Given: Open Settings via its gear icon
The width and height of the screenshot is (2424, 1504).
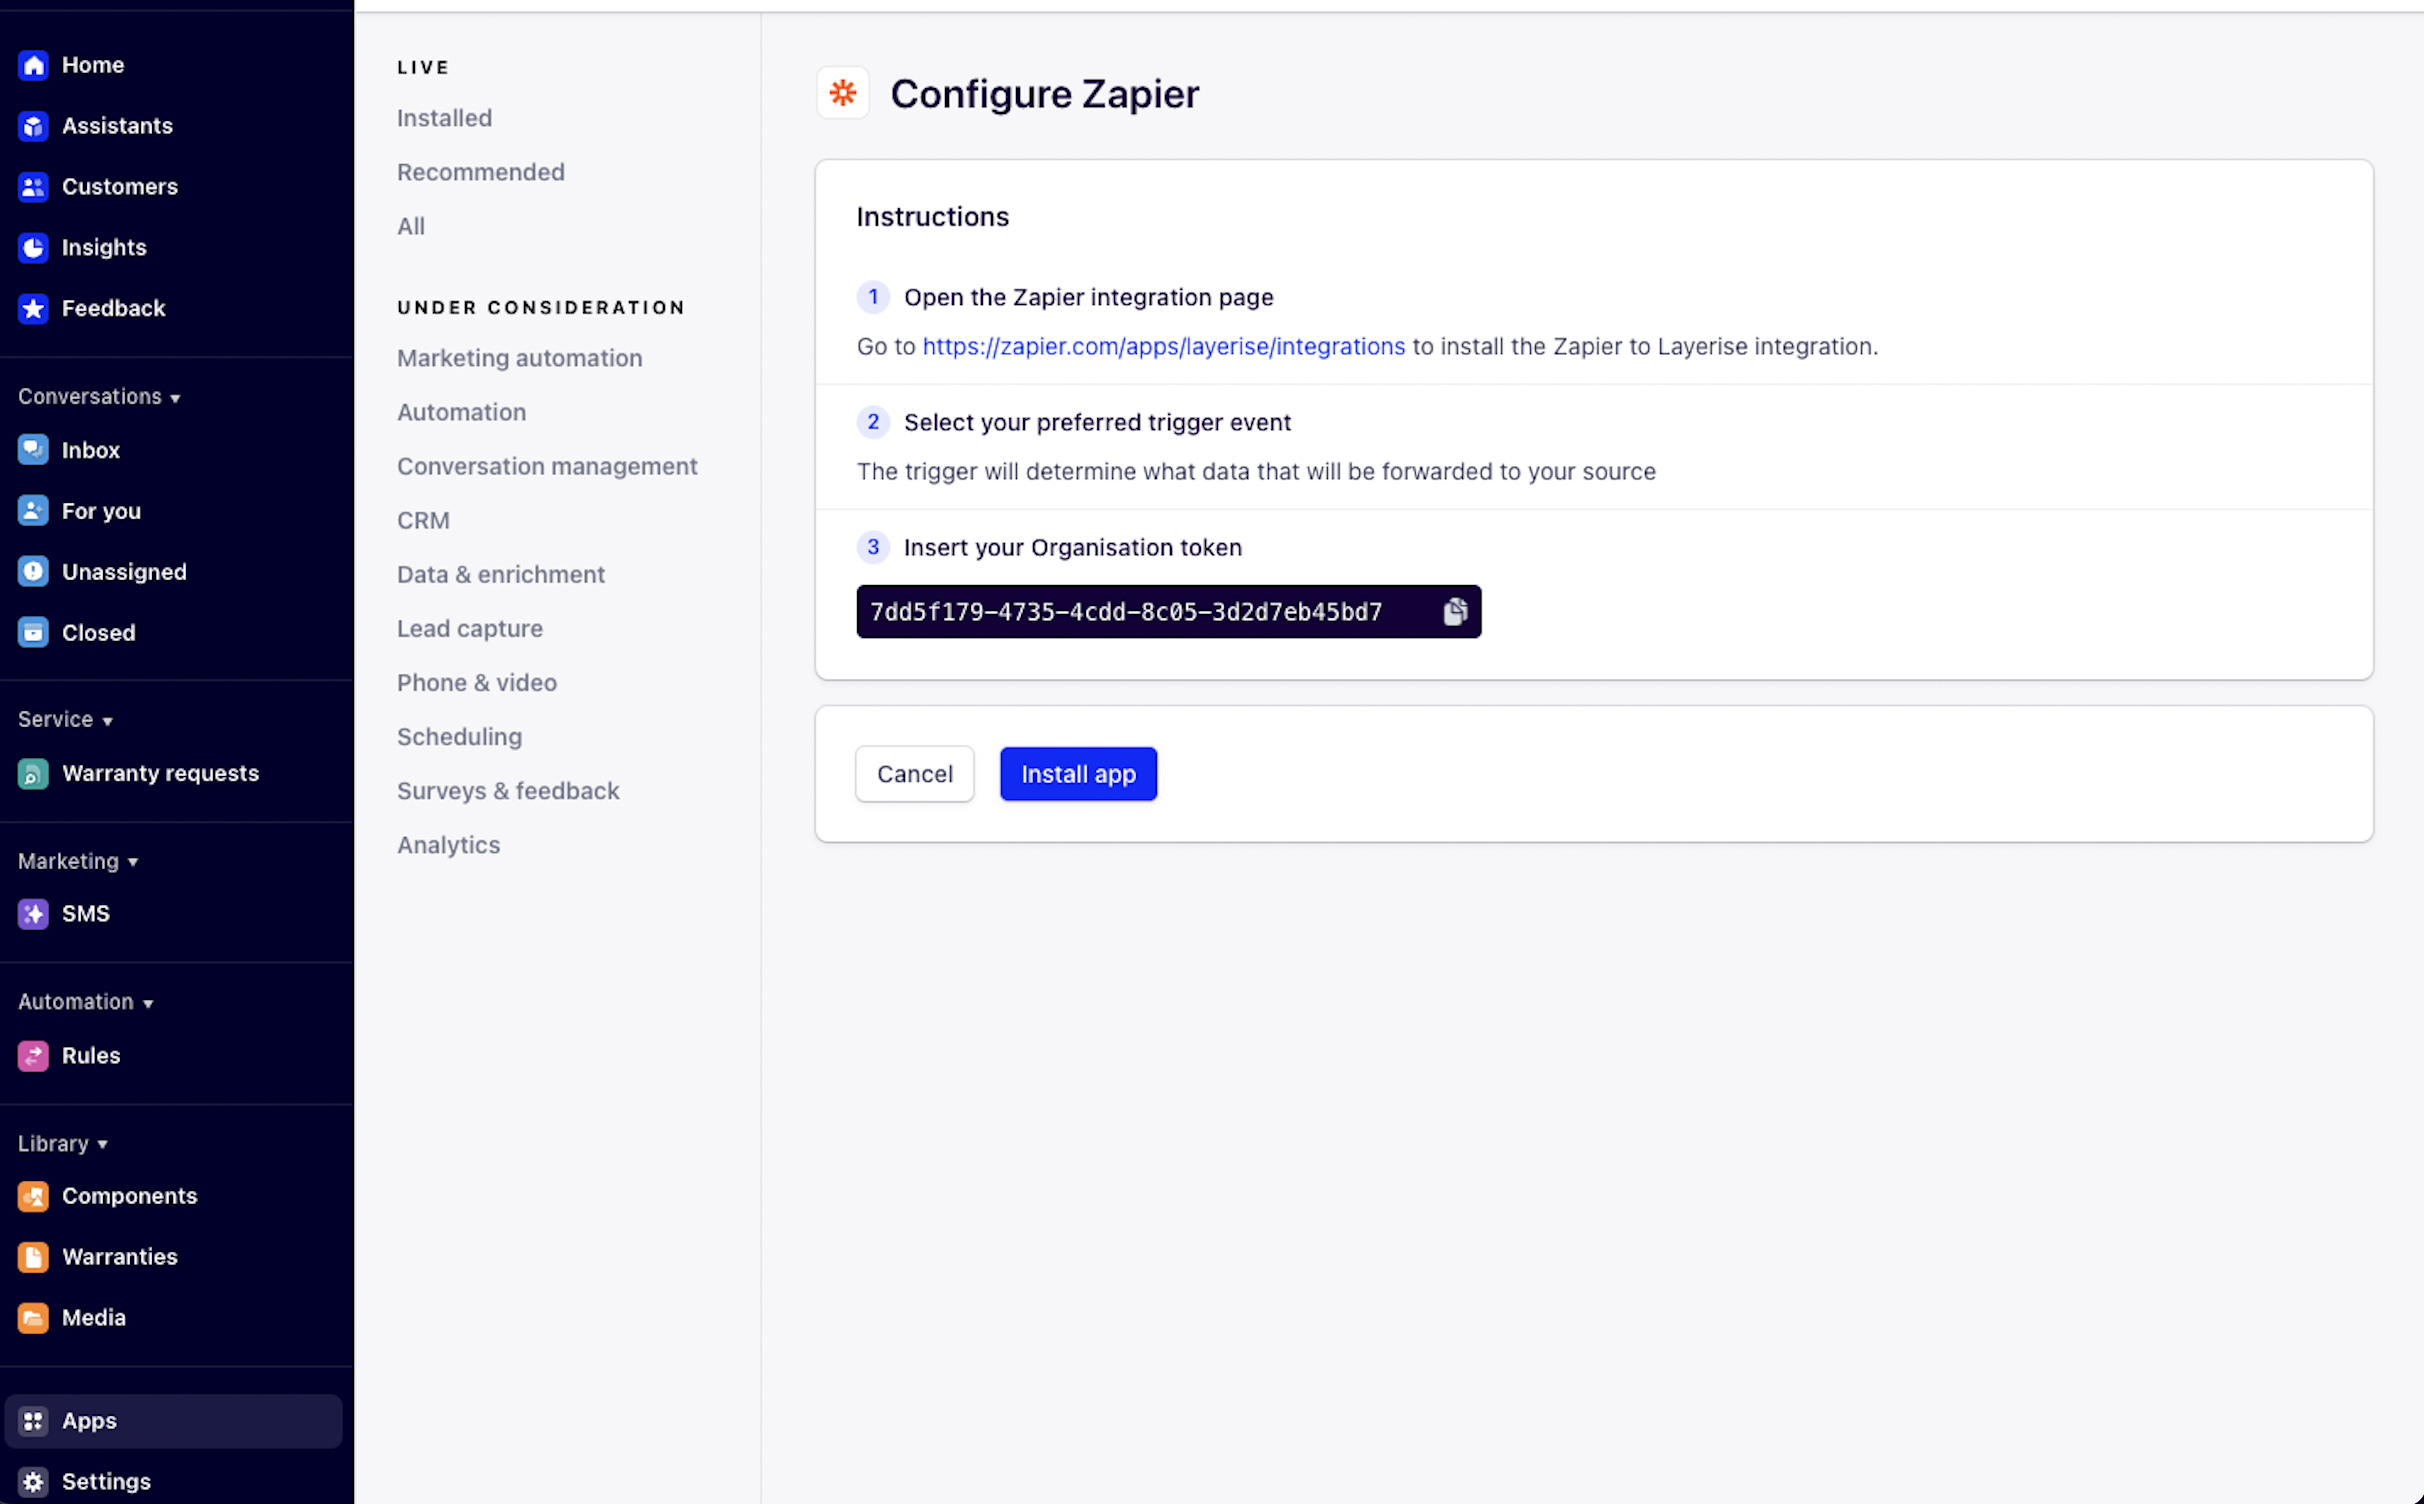Looking at the screenshot, I should pos(33,1481).
